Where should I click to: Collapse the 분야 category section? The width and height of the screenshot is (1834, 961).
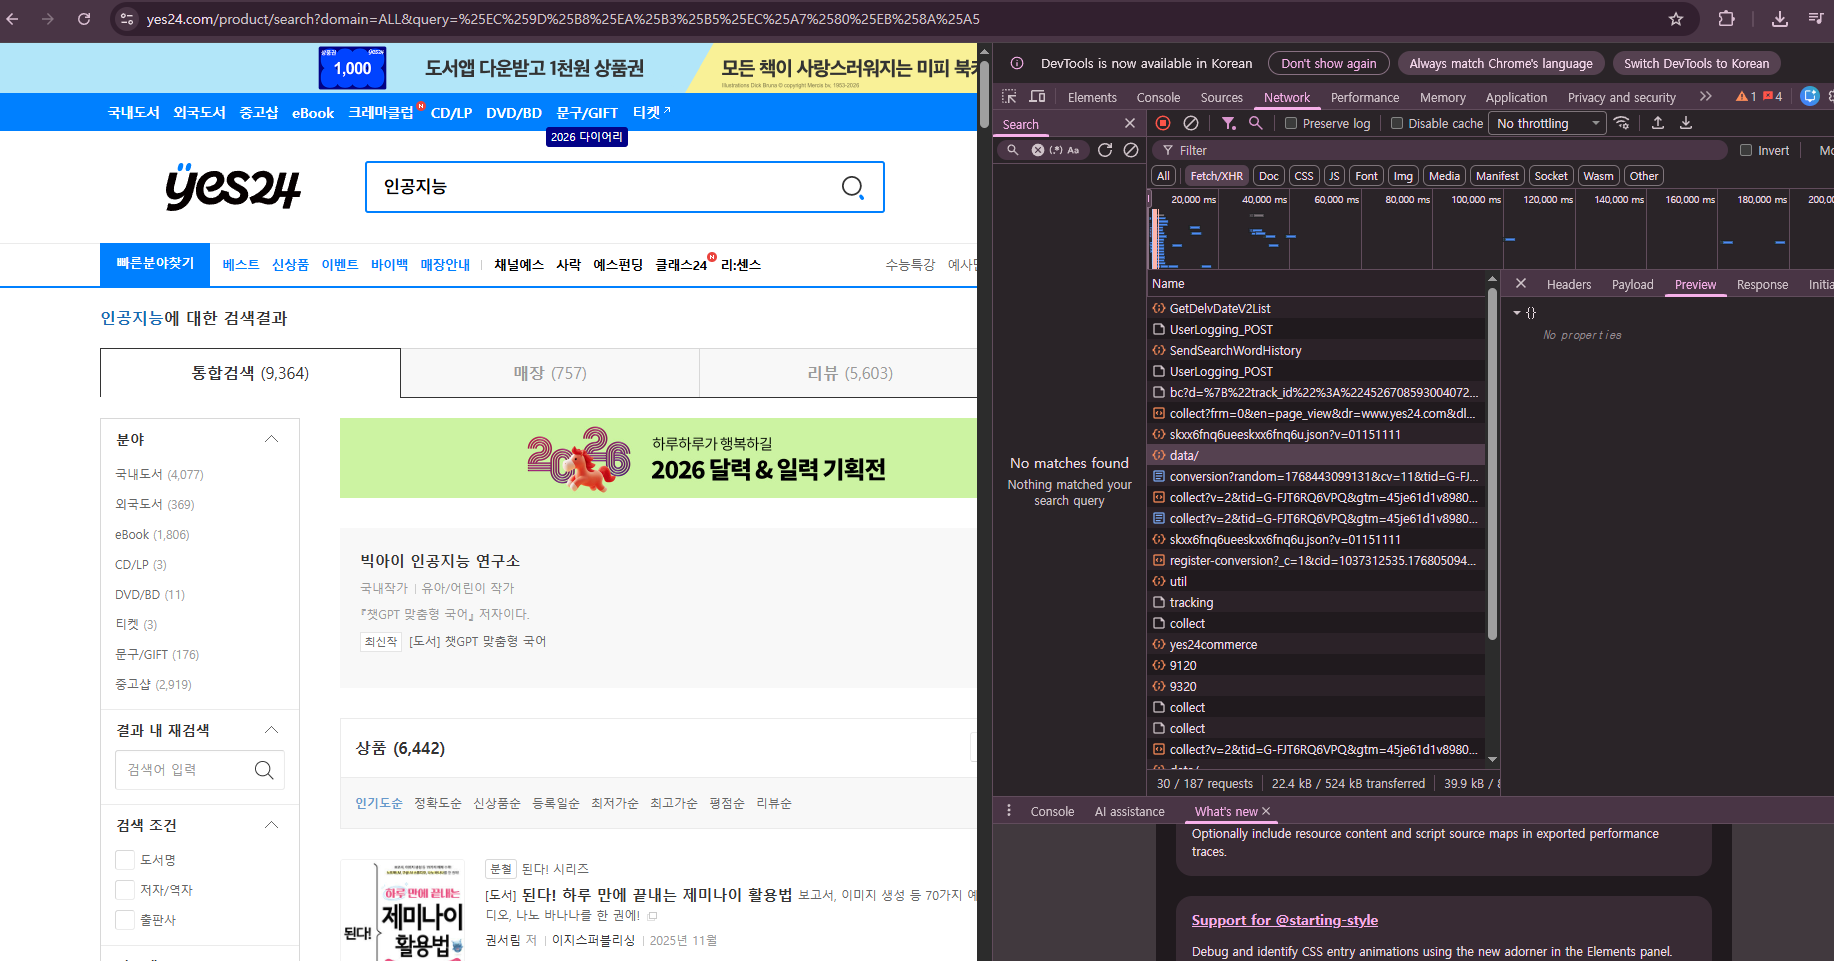point(271,440)
